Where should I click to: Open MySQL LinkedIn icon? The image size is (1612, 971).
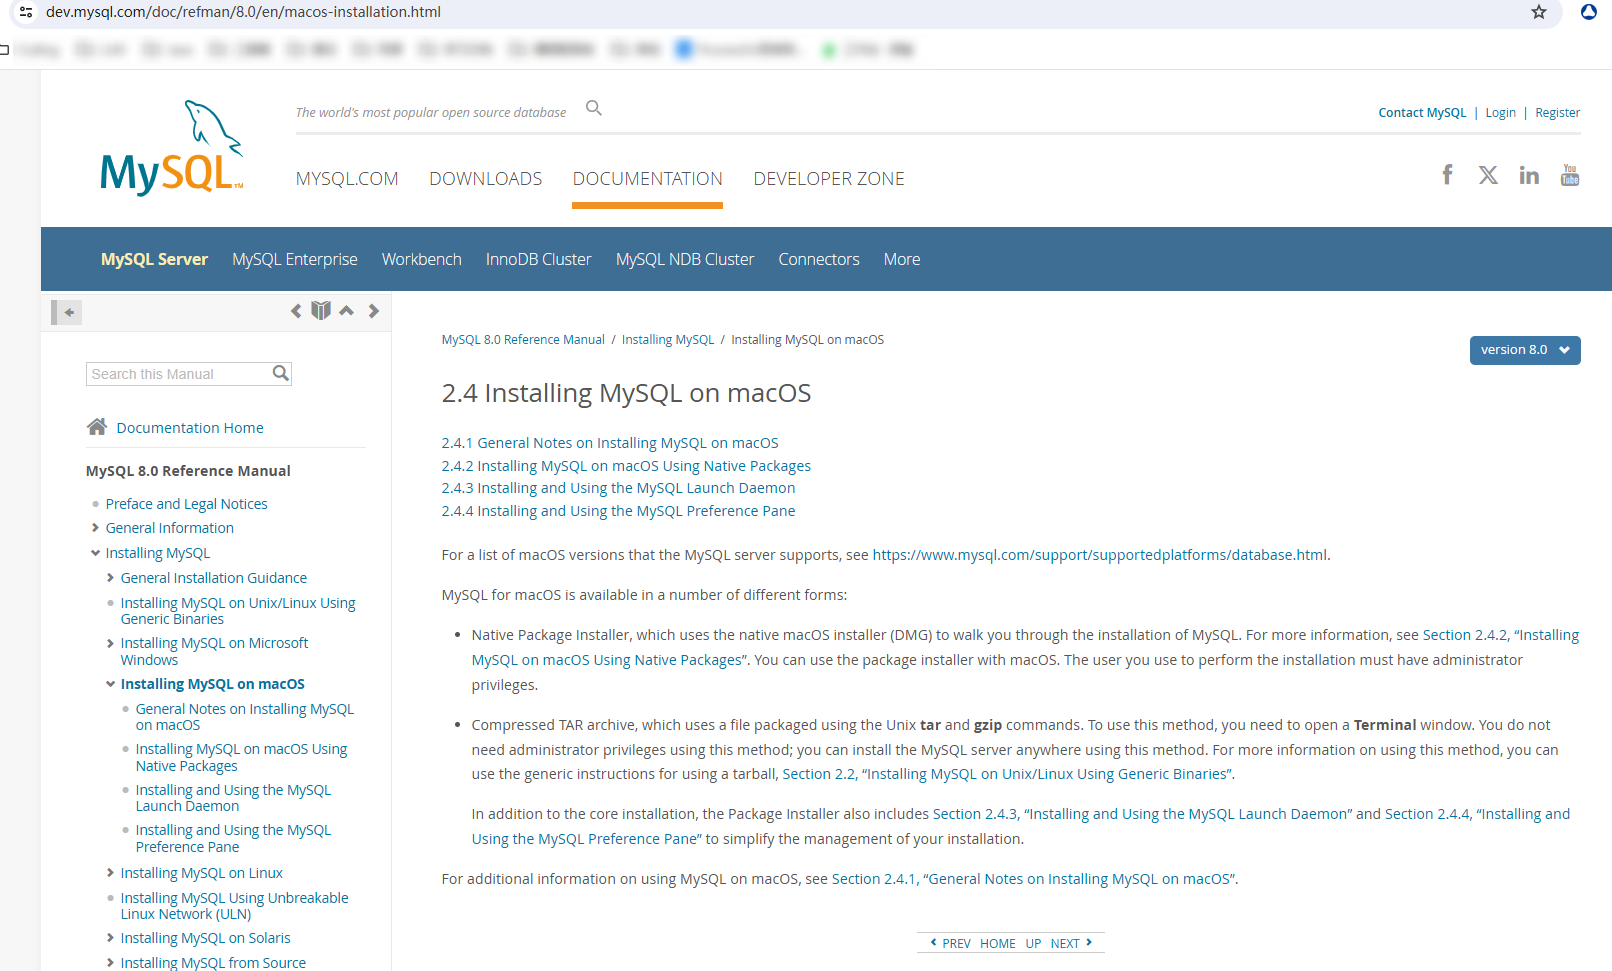[x=1529, y=175]
